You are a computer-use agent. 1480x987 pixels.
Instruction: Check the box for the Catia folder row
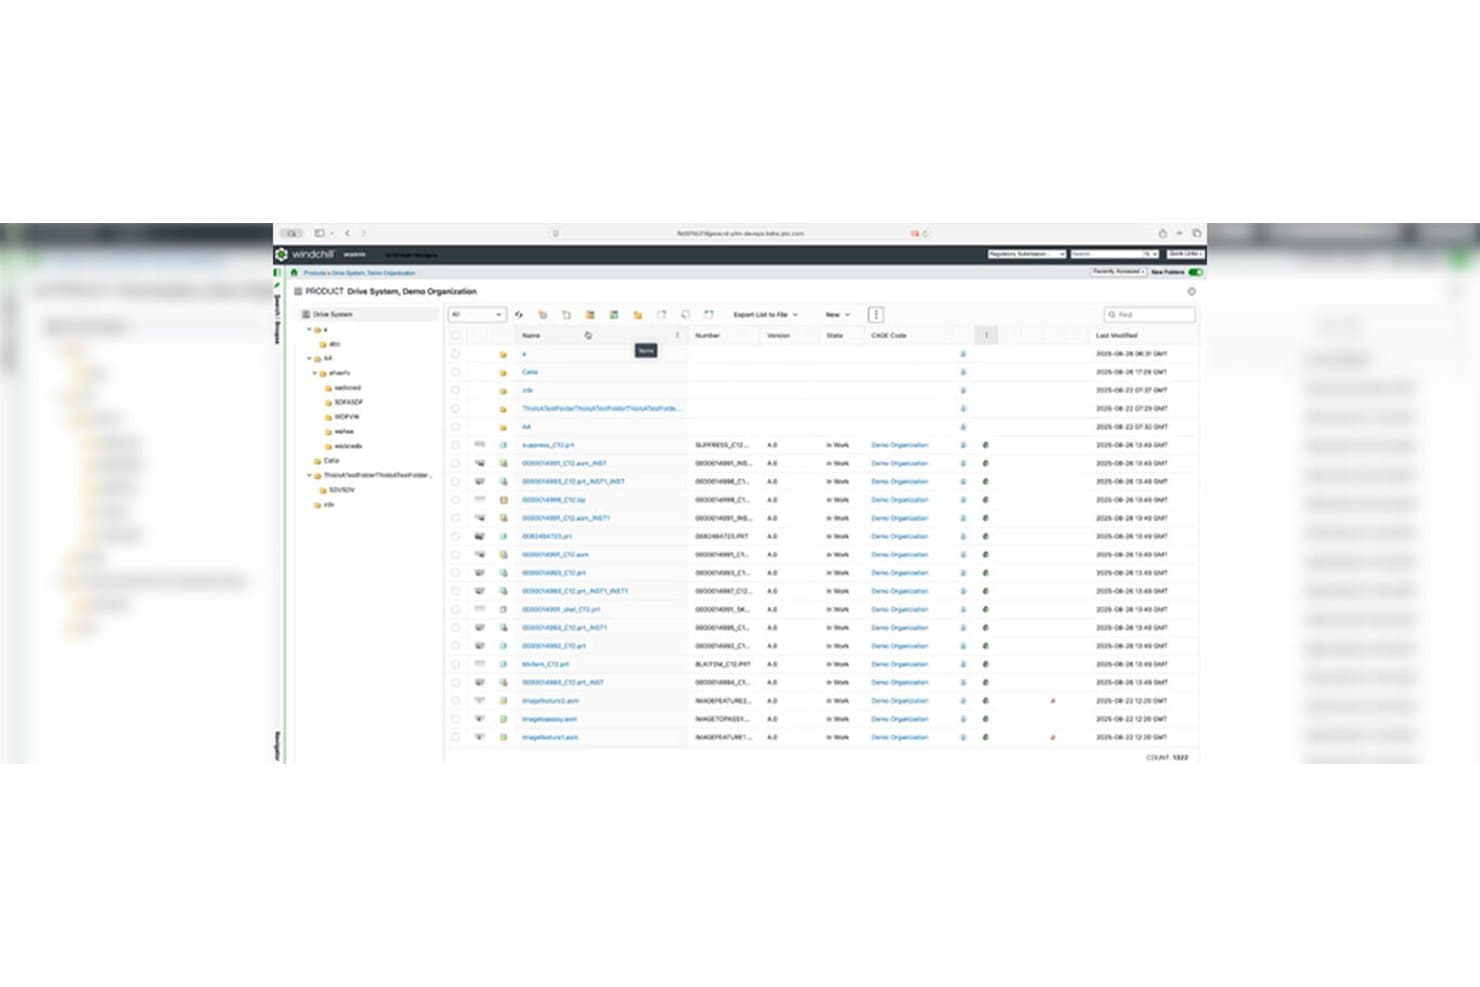pyautogui.click(x=456, y=372)
